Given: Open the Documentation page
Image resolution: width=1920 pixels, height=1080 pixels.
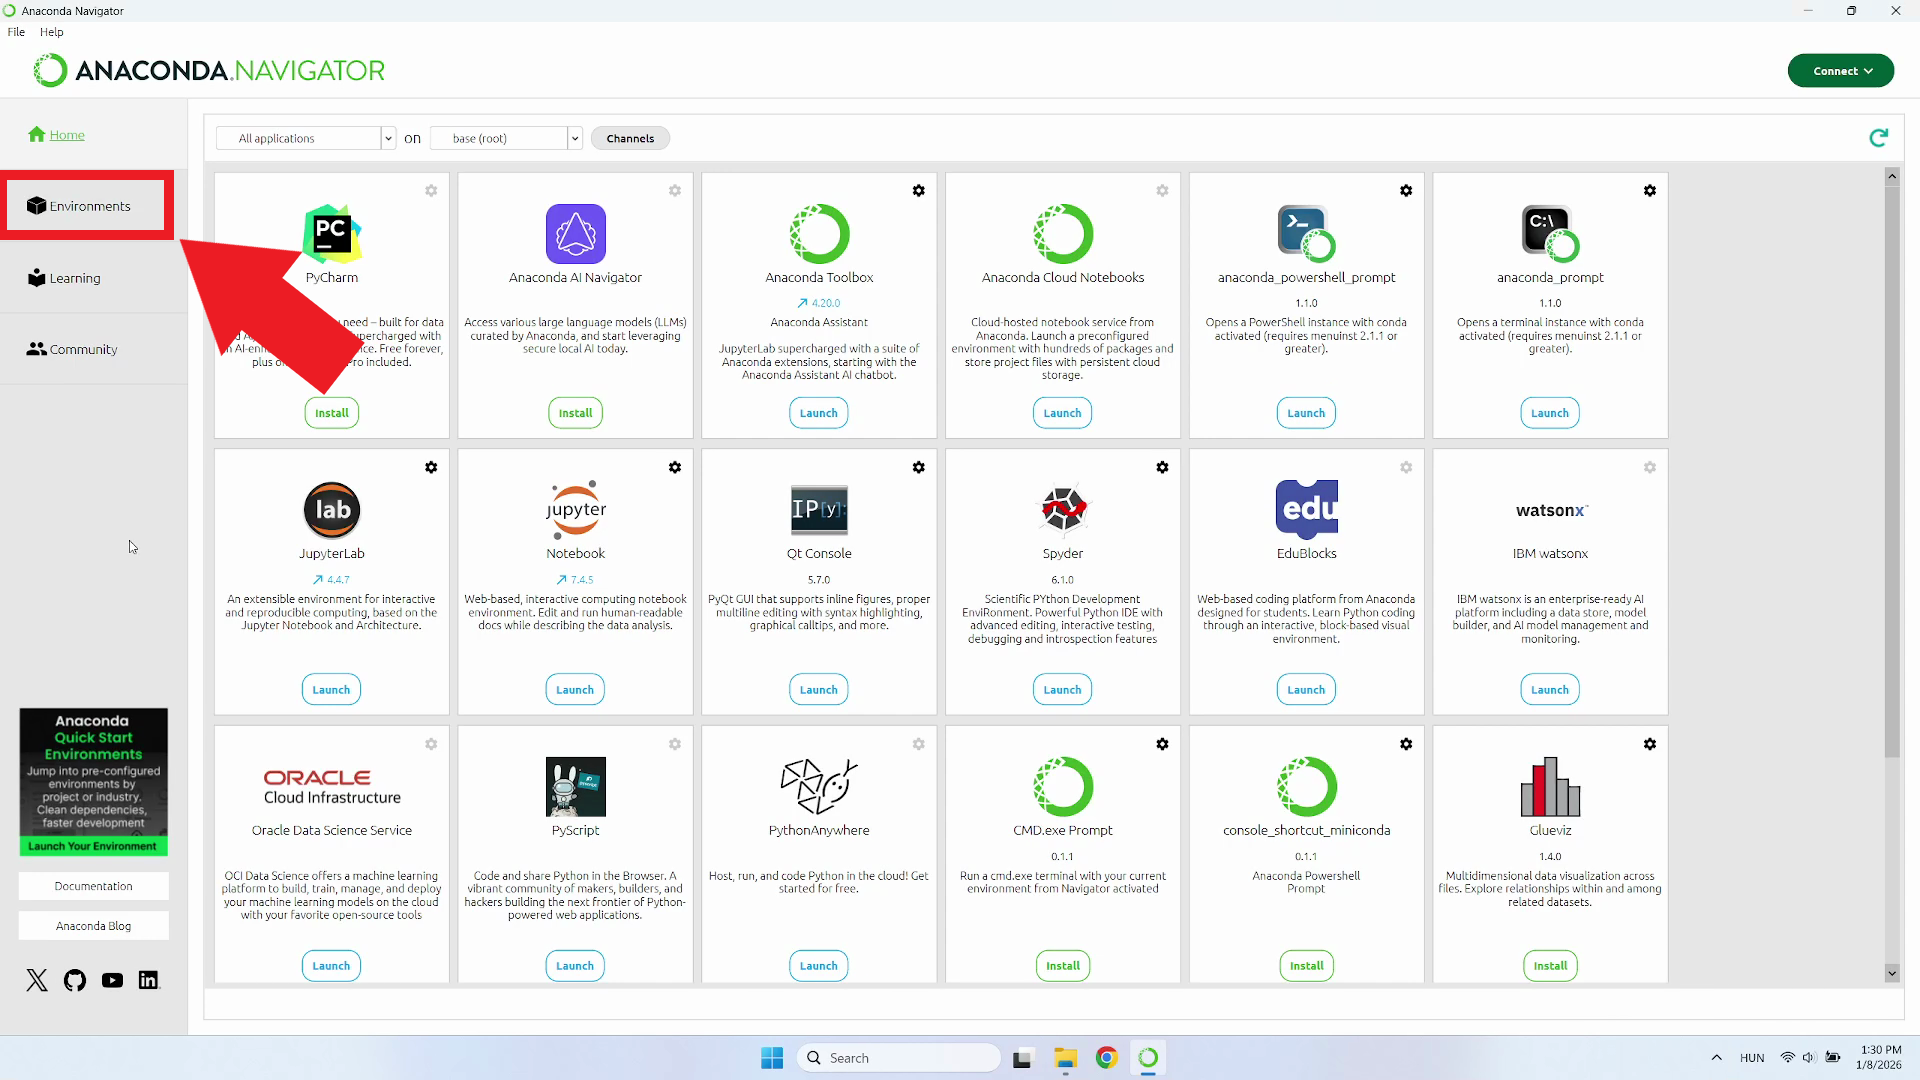Looking at the screenshot, I should click(x=93, y=885).
